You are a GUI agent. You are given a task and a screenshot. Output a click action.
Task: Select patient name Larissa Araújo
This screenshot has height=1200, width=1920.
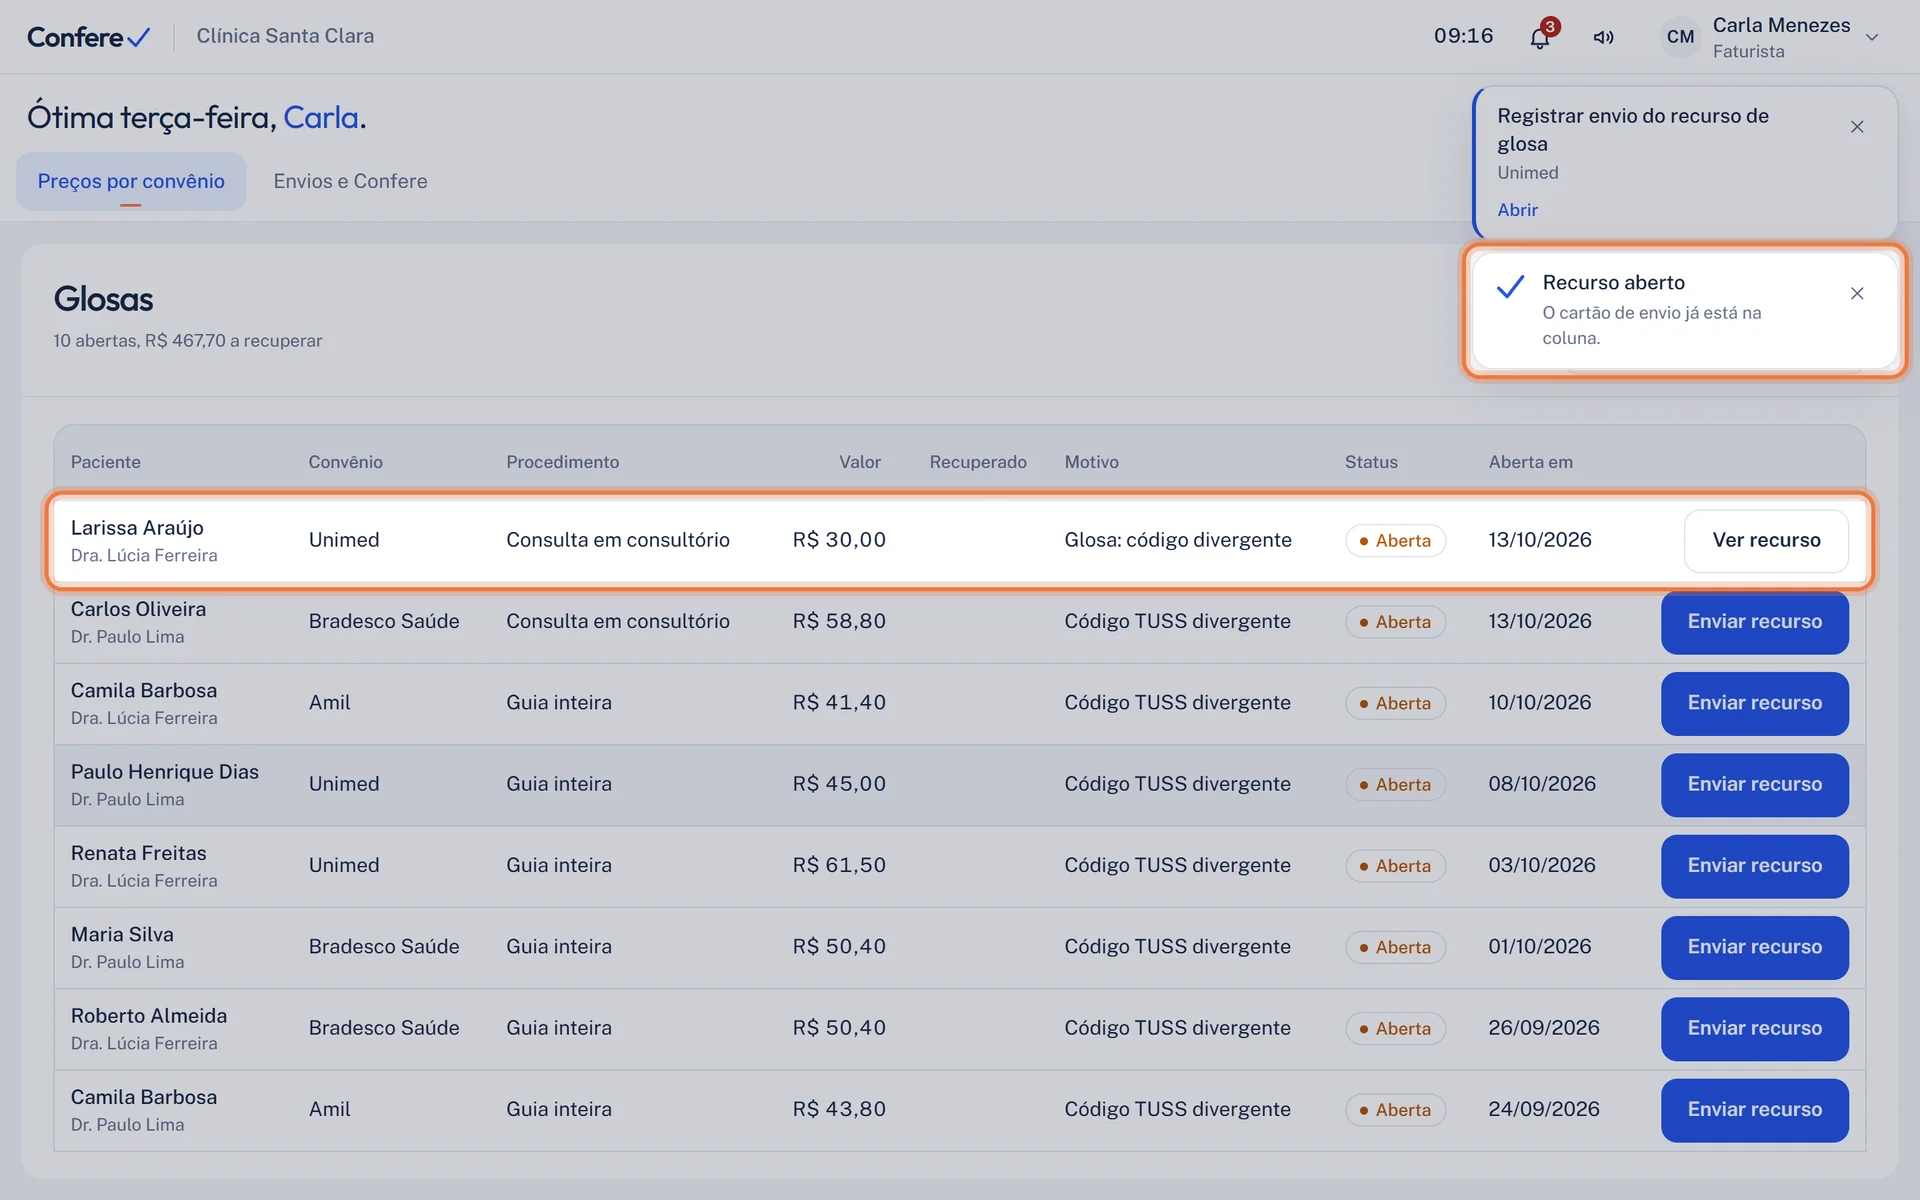137,528
